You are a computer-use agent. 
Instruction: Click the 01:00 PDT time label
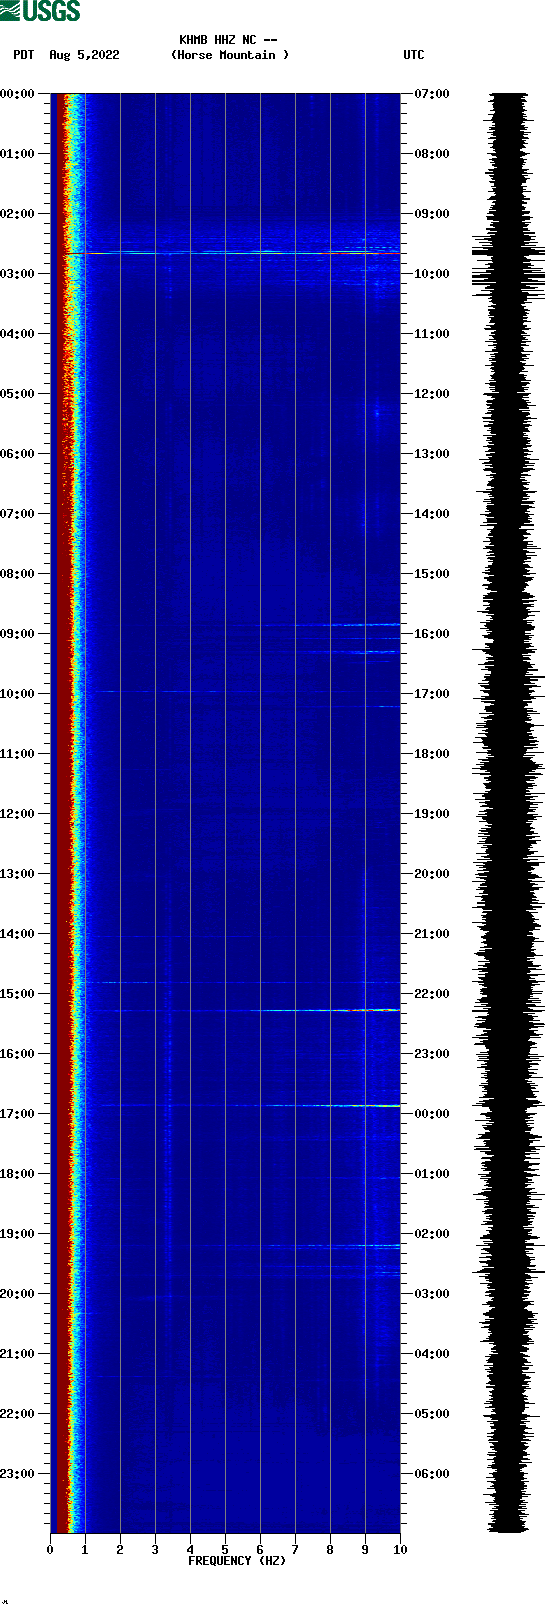(x=17, y=154)
